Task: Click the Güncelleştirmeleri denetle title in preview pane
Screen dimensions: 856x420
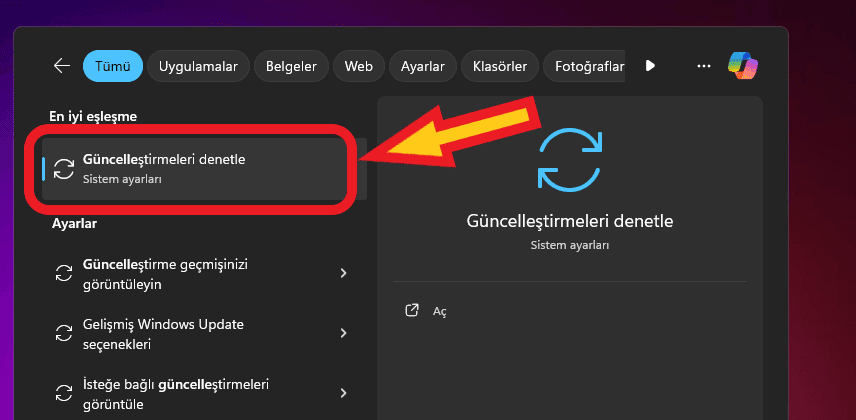Action: tap(570, 220)
